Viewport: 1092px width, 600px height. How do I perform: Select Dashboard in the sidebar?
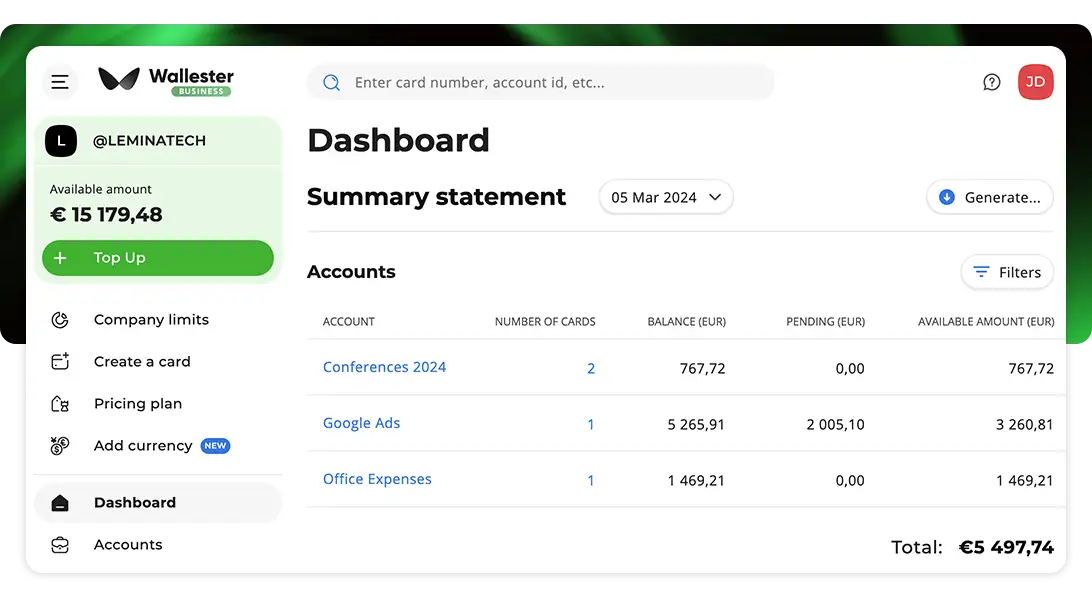158,503
